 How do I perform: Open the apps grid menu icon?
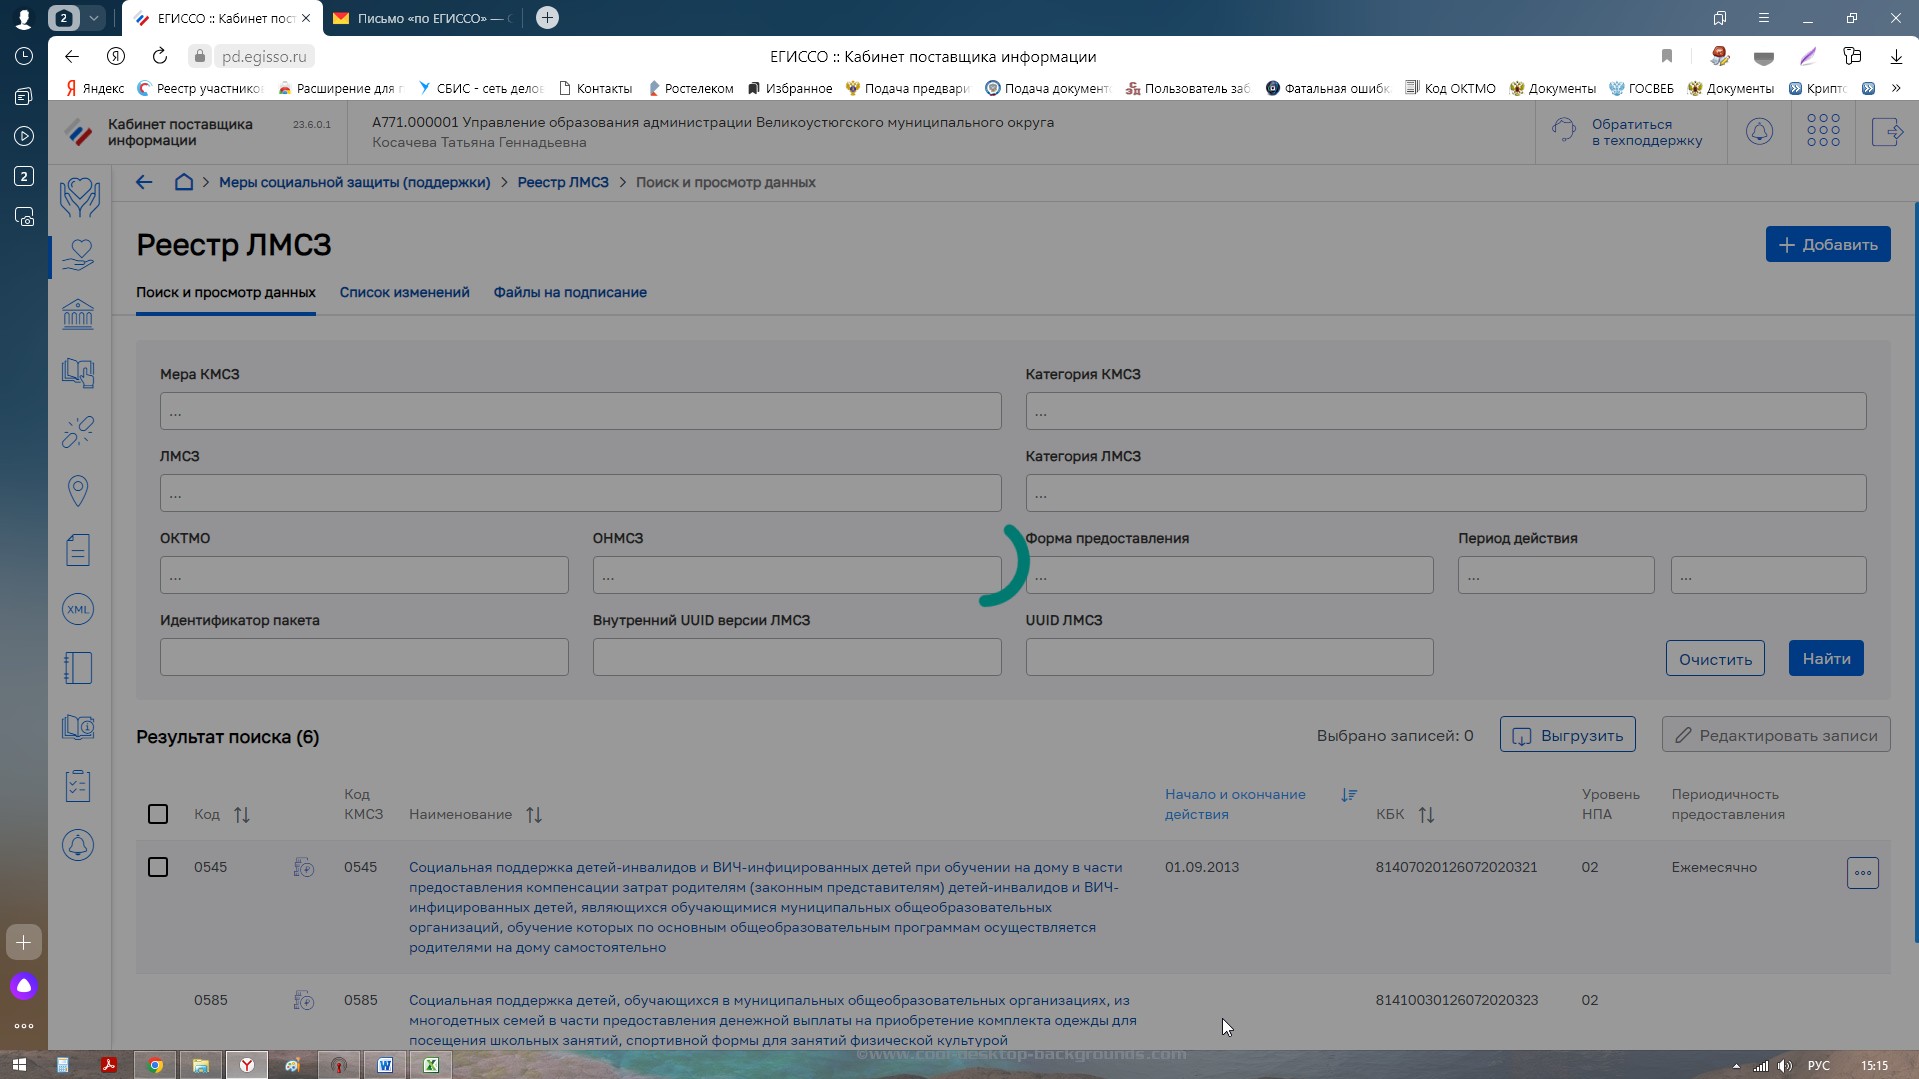coord(1822,131)
